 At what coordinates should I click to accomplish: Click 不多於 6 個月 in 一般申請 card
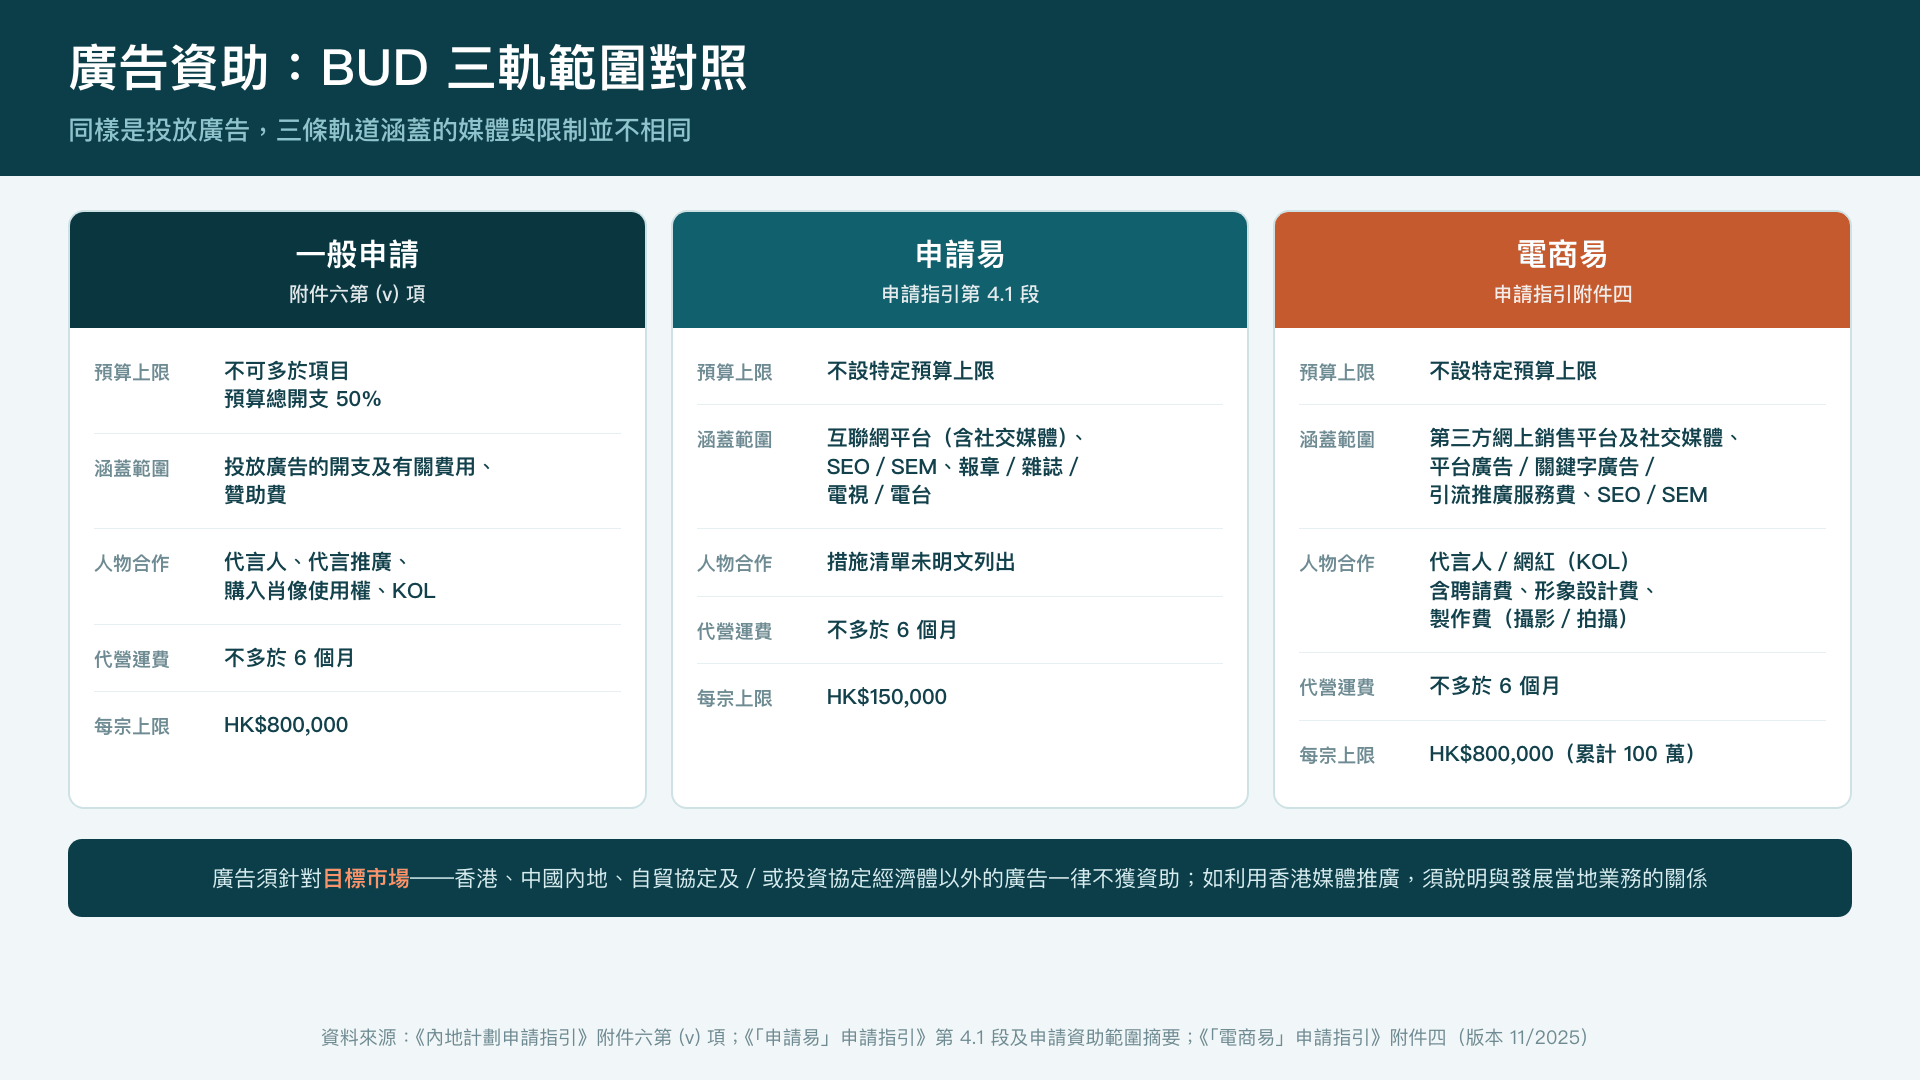tap(289, 658)
